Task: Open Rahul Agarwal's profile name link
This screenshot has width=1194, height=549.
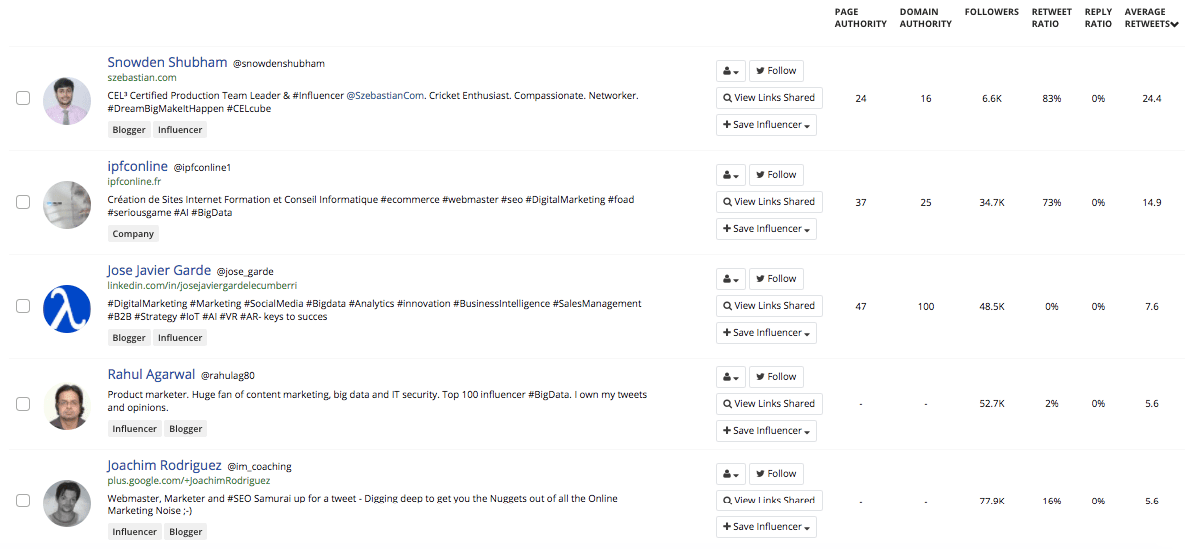Action: [x=151, y=375]
